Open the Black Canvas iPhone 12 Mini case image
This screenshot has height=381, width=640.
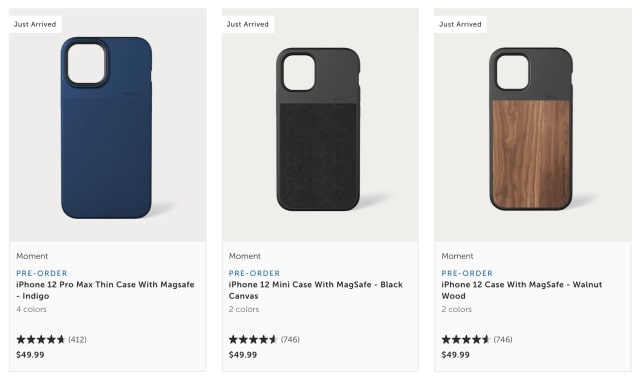pyautogui.click(x=320, y=125)
